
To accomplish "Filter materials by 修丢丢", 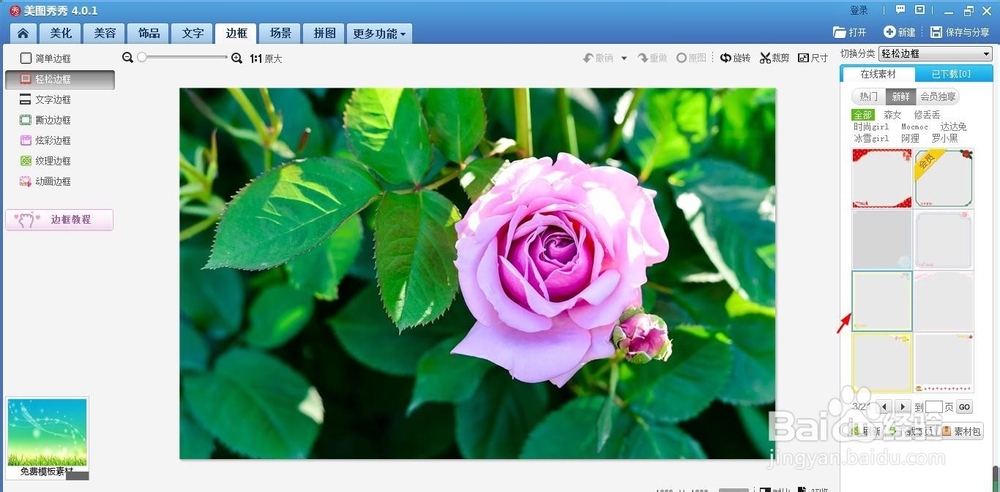I will (927, 116).
